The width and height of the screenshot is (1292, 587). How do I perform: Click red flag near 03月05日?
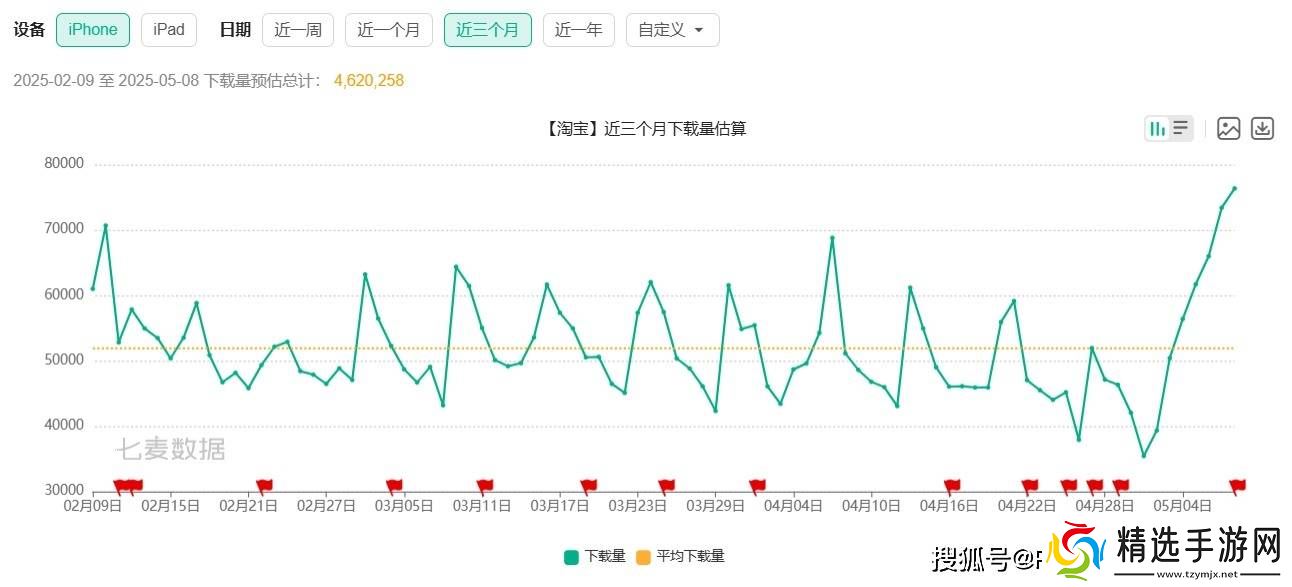point(394,486)
